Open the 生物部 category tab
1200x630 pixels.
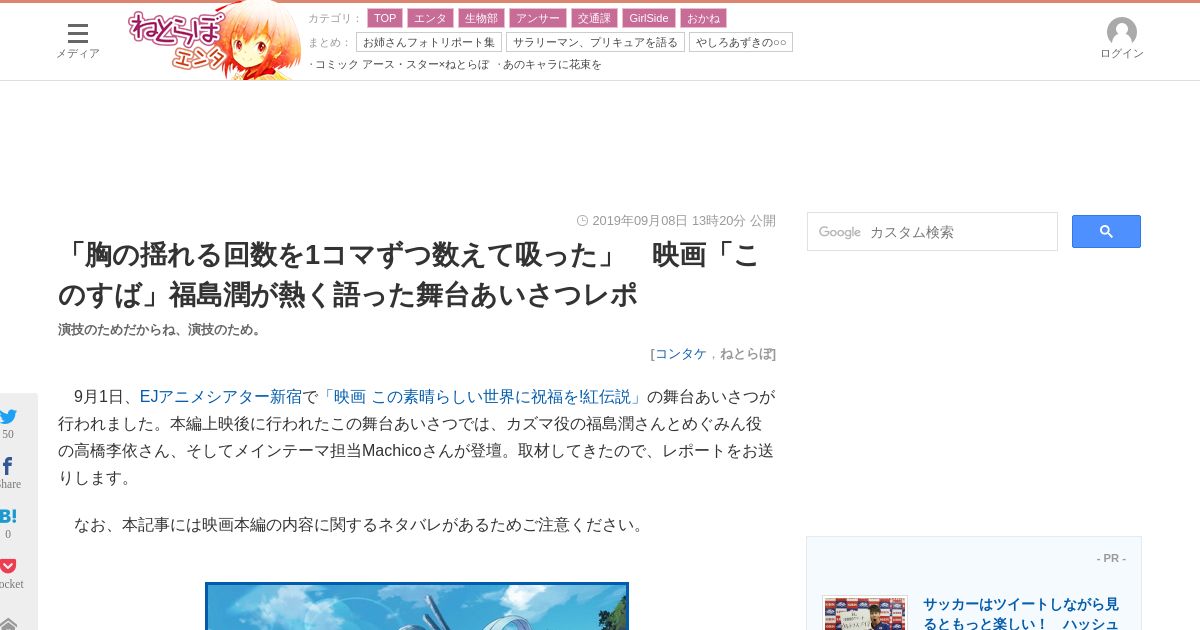(x=481, y=18)
